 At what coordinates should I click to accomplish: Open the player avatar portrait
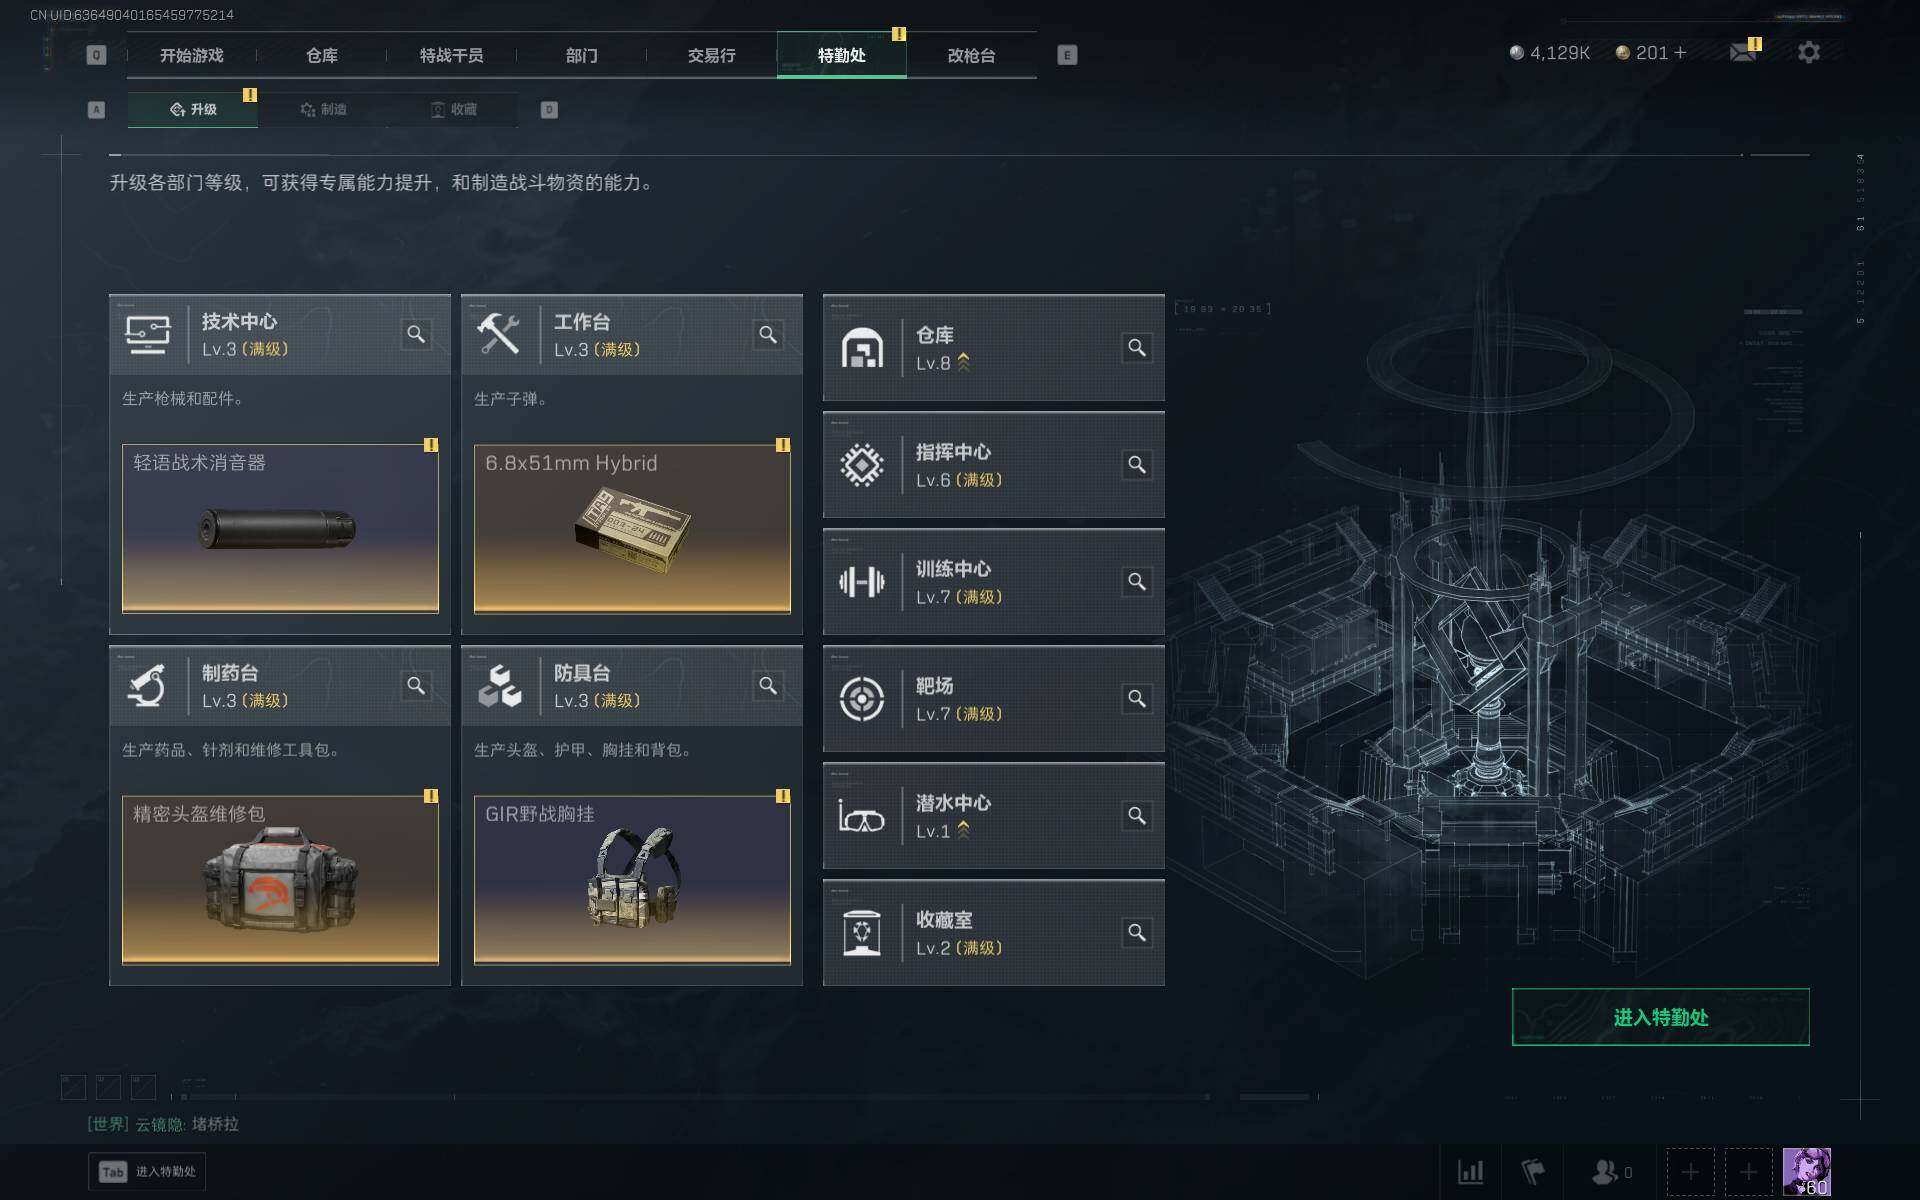point(1806,1171)
